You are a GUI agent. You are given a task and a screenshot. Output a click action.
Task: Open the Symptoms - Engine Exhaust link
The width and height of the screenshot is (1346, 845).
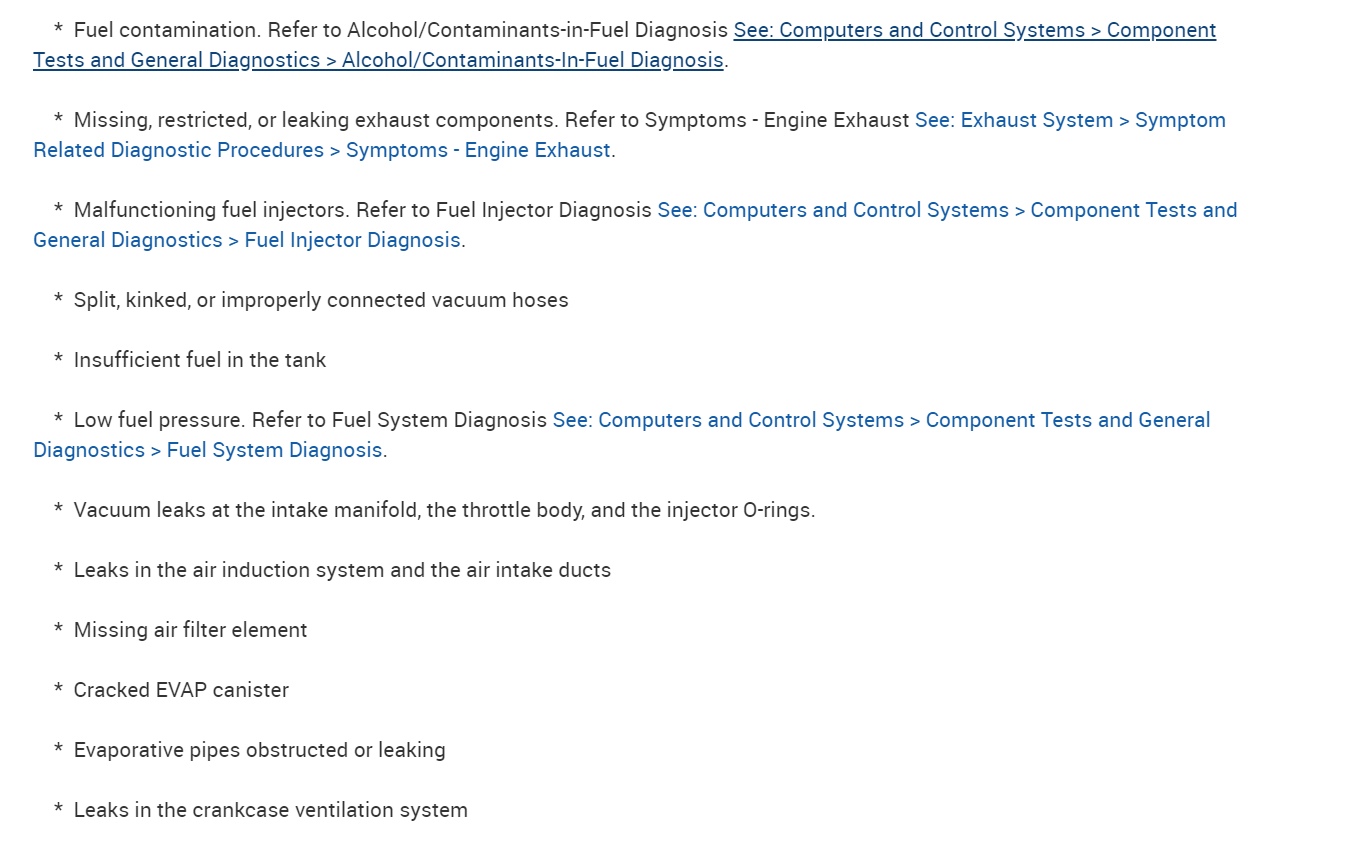[x=478, y=150]
